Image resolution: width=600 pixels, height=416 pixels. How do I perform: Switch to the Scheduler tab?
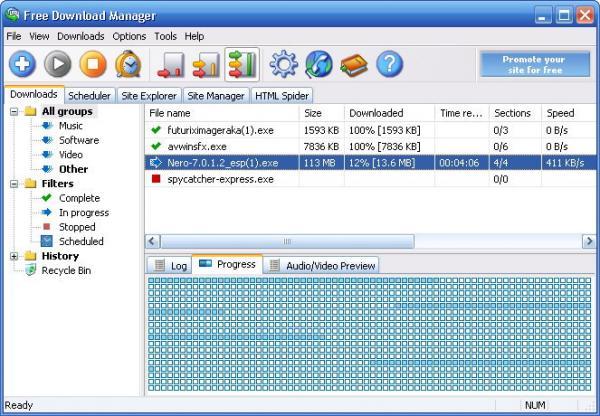pyautogui.click(x=89, y=95)
